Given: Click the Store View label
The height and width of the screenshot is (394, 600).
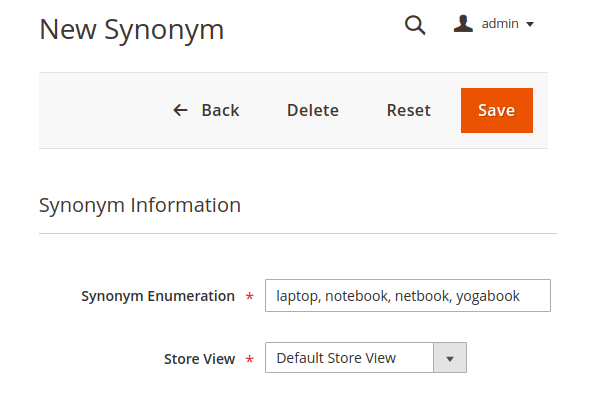Looking at the screenshot, I should 199,359.
